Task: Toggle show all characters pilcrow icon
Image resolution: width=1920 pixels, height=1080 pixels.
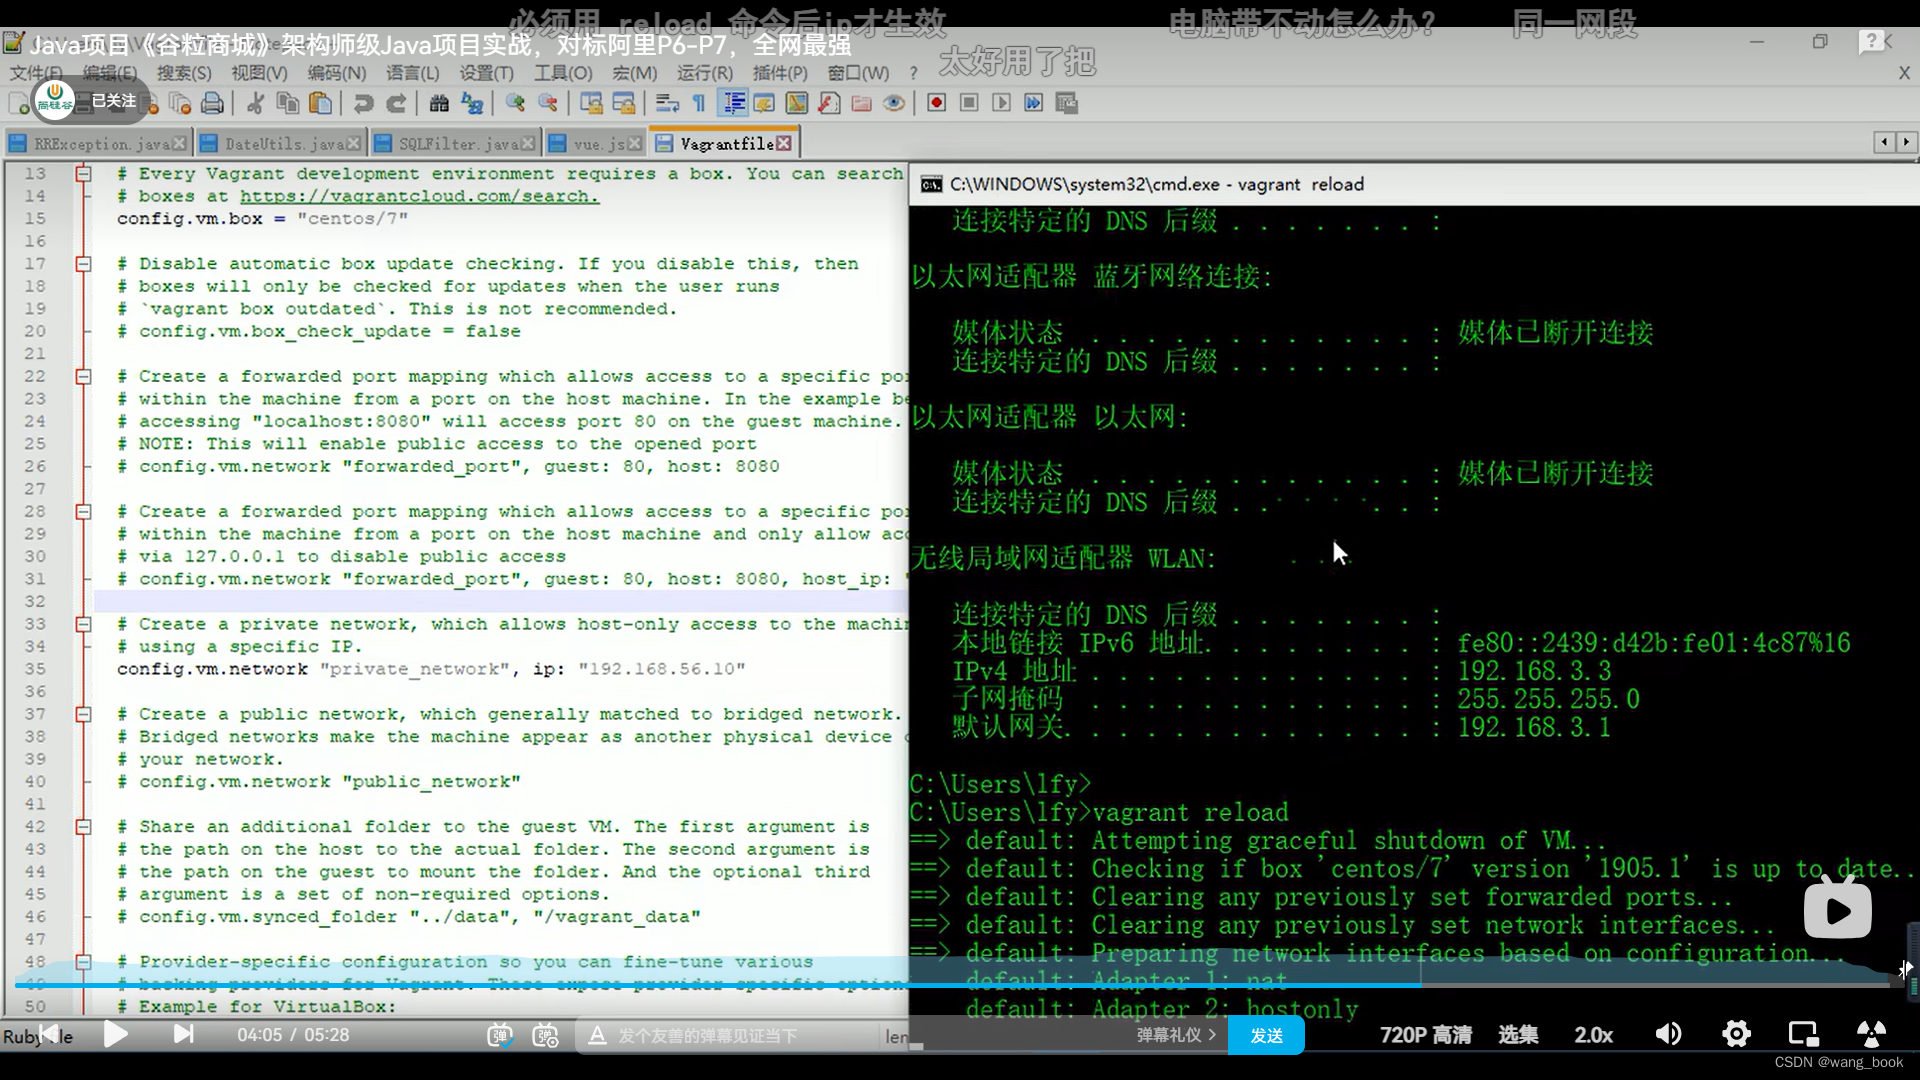Action: [699, 103]
